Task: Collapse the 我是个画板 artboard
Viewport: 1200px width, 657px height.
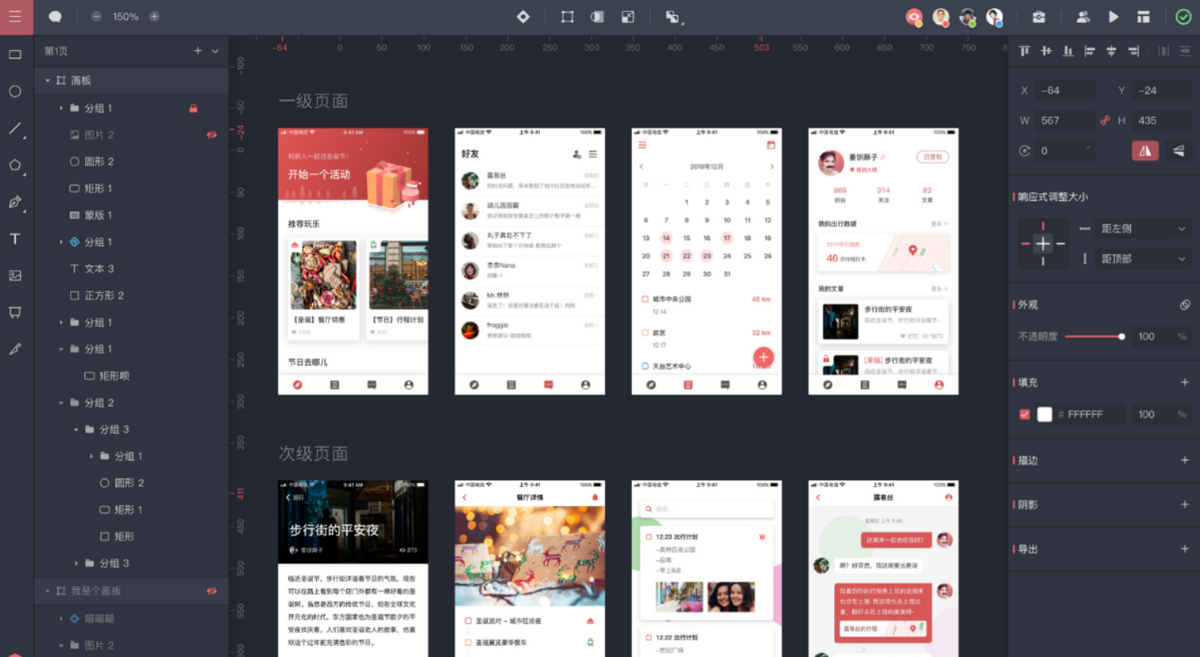Action: pyautogui.click(x=46, y=591)
